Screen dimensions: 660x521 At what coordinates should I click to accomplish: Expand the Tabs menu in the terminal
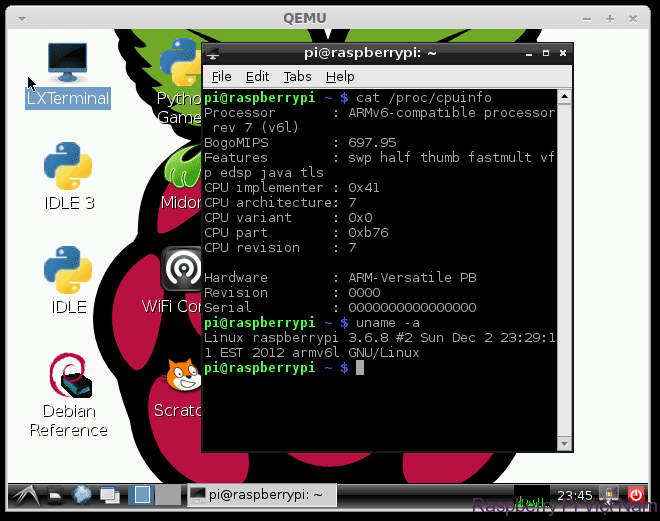[x=297, y=76]
